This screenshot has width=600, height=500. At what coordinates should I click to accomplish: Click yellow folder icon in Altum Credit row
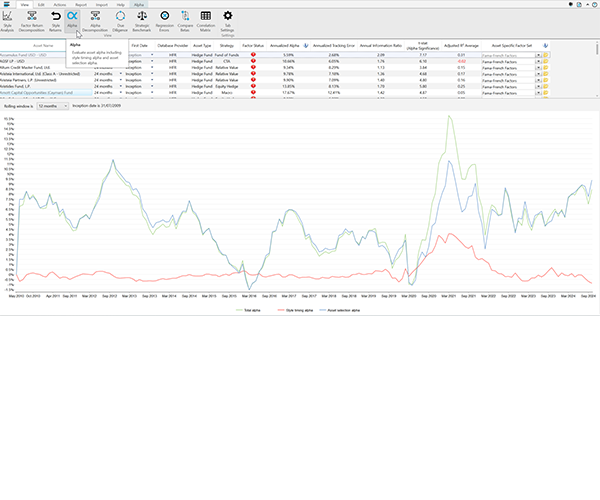point(546,67)
